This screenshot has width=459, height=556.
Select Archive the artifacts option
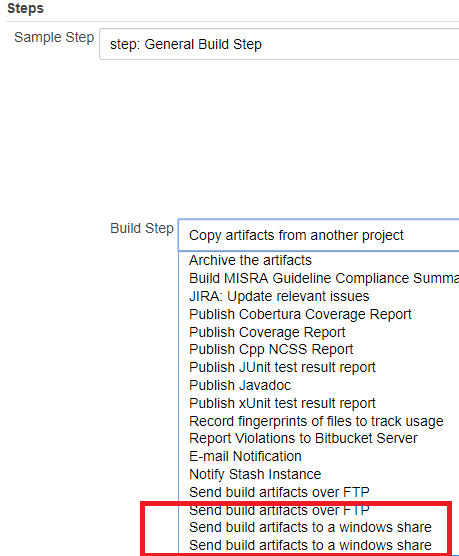tap(319, 260)
